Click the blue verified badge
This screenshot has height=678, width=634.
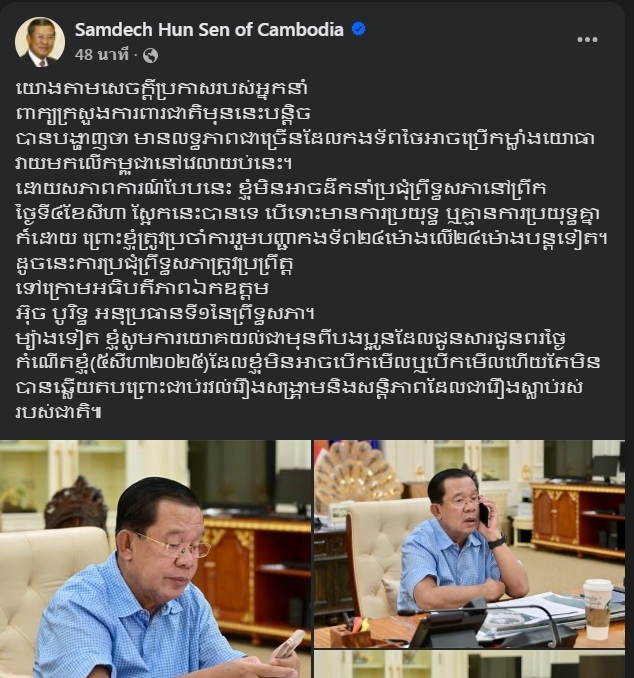point(358,29)
